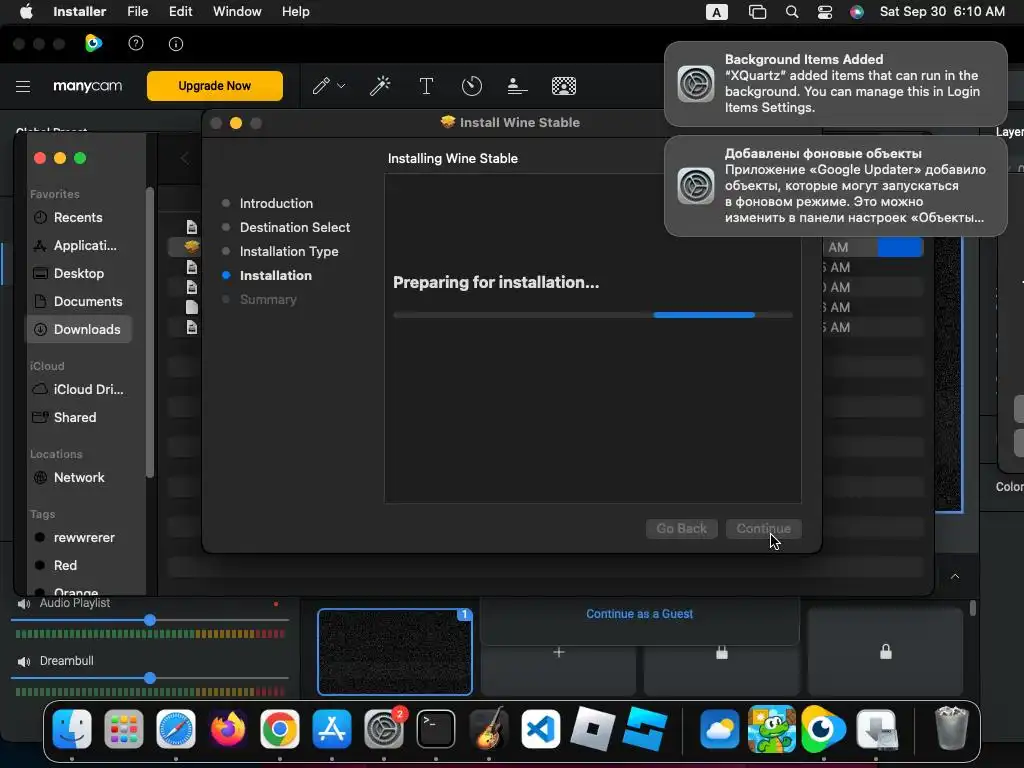1024x768 pixels.
Task: Click the XQuartz Background Items notification
Action: tap(835, 84)
